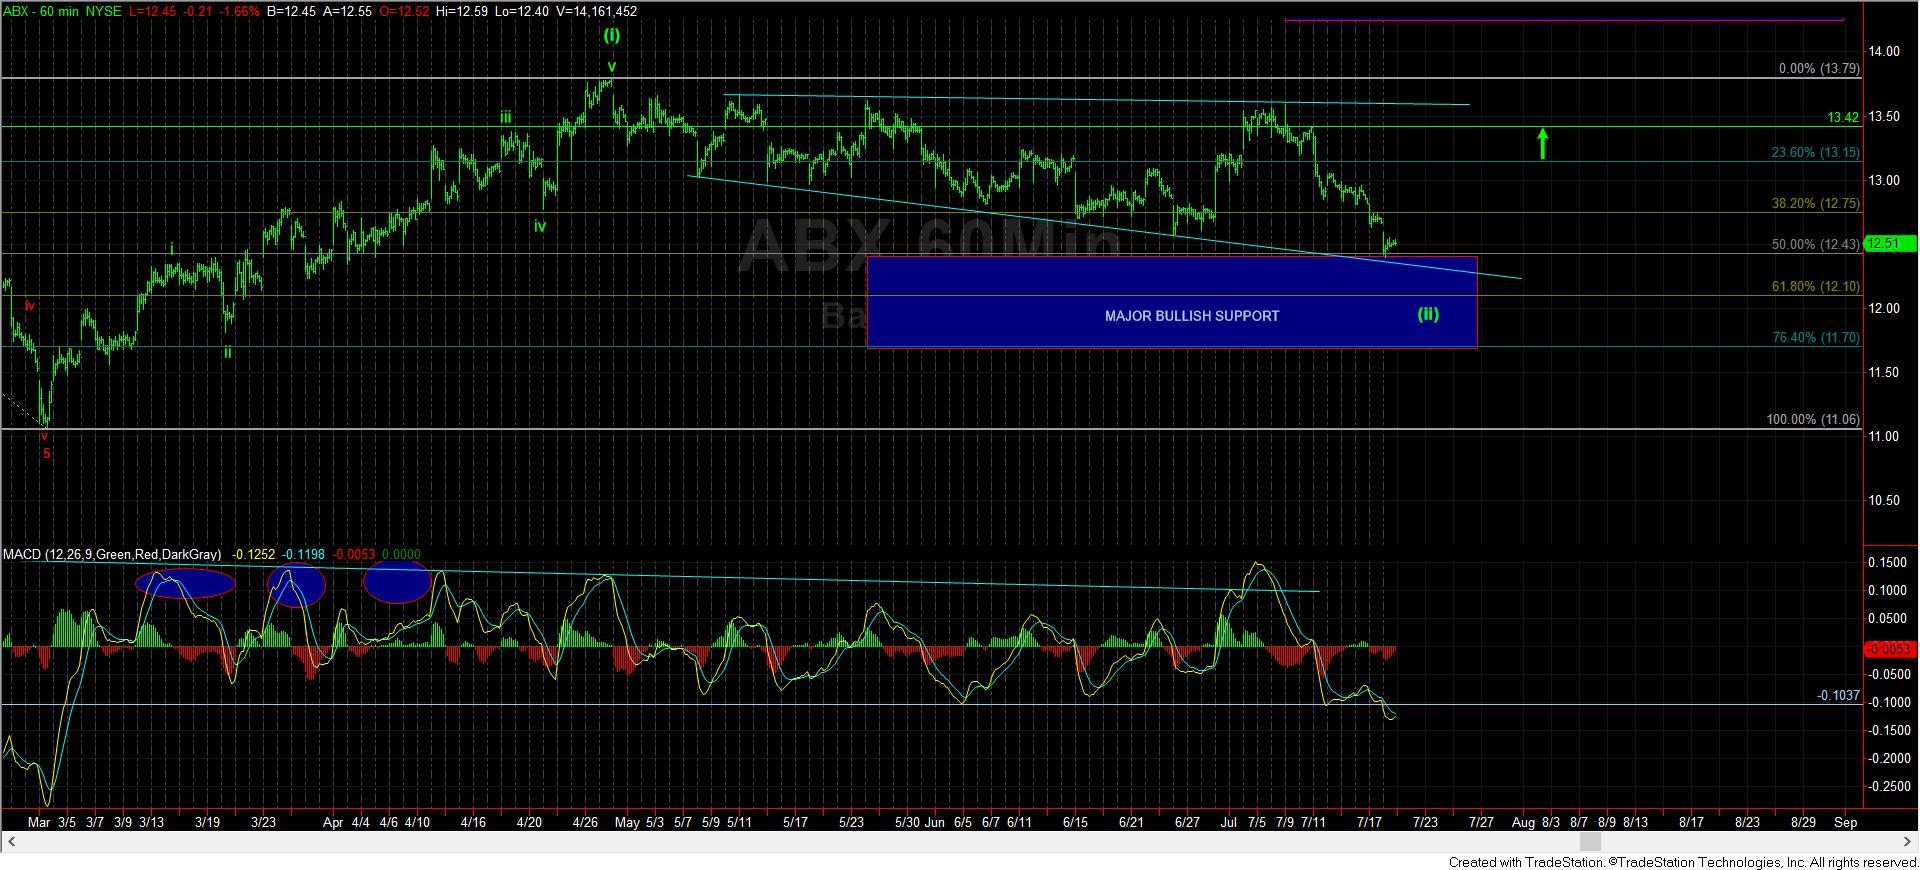Click the red MACD value tag '-0.0053'

coord(1890,649)
